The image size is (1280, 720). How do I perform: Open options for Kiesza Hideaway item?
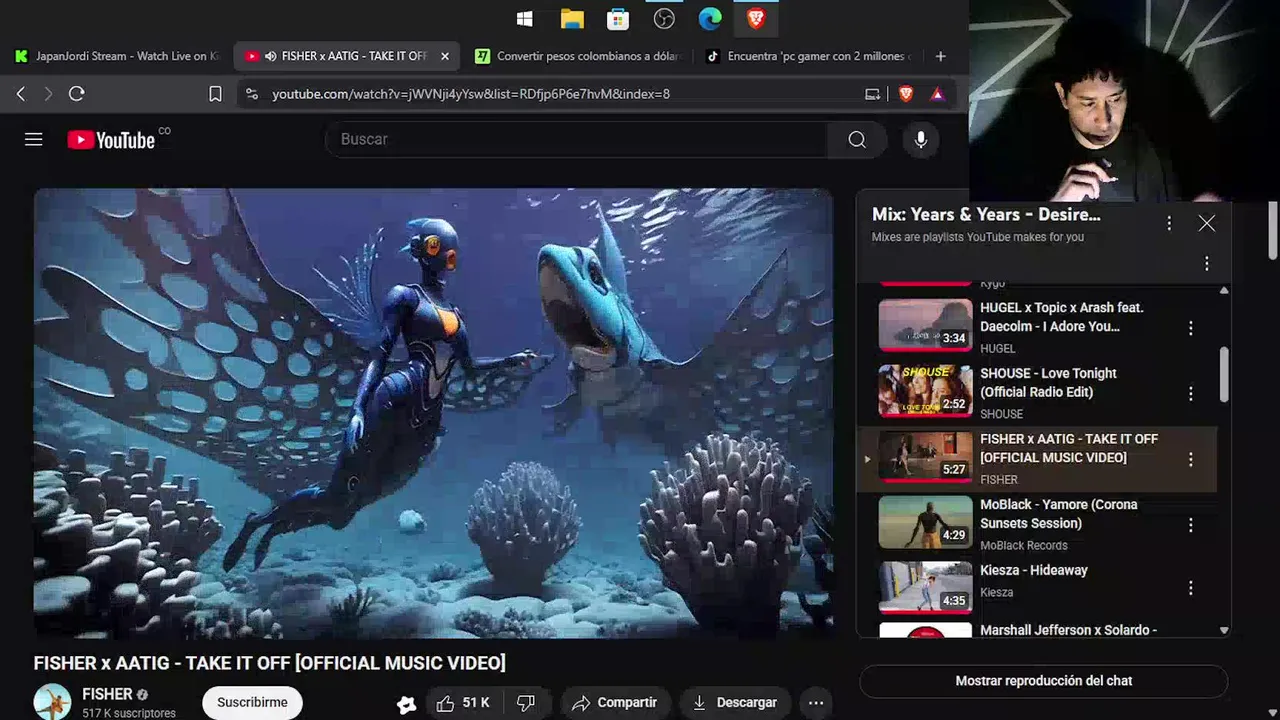[1190, 588]
